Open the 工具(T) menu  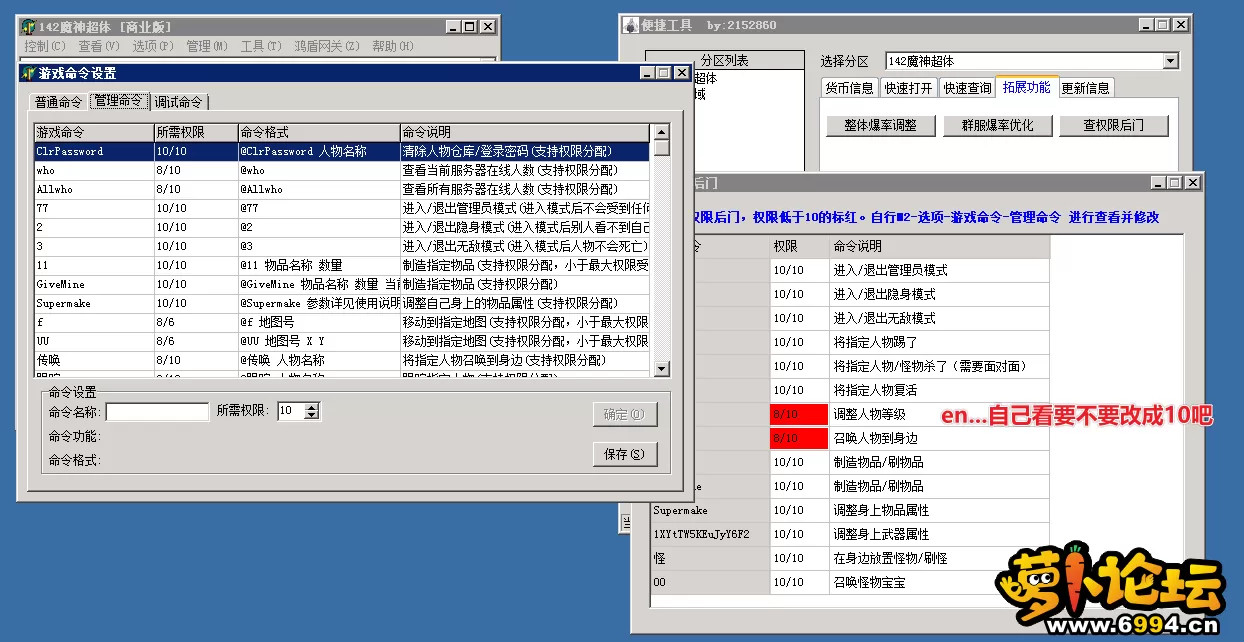(x=260, y=46)
